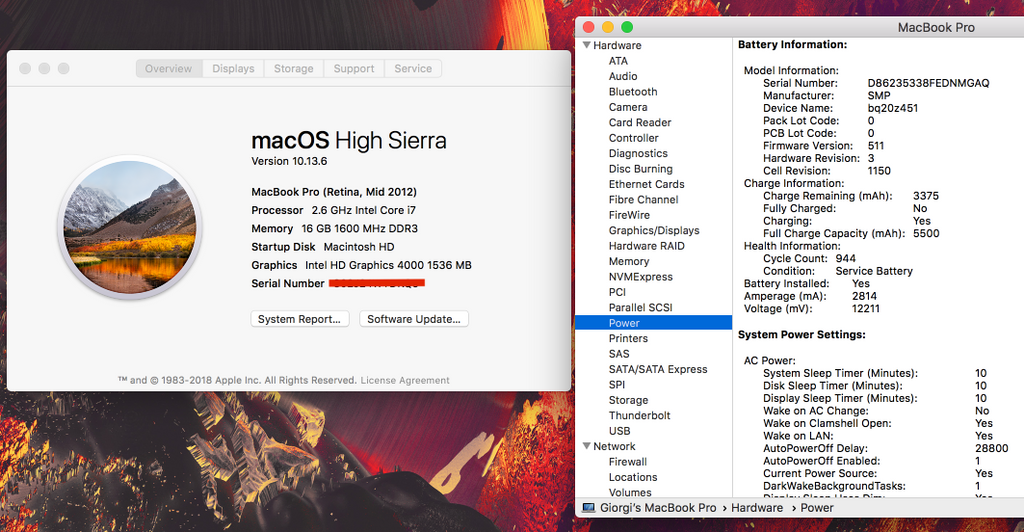Open the Storage tab in About This Mac

tap(293, 69)
